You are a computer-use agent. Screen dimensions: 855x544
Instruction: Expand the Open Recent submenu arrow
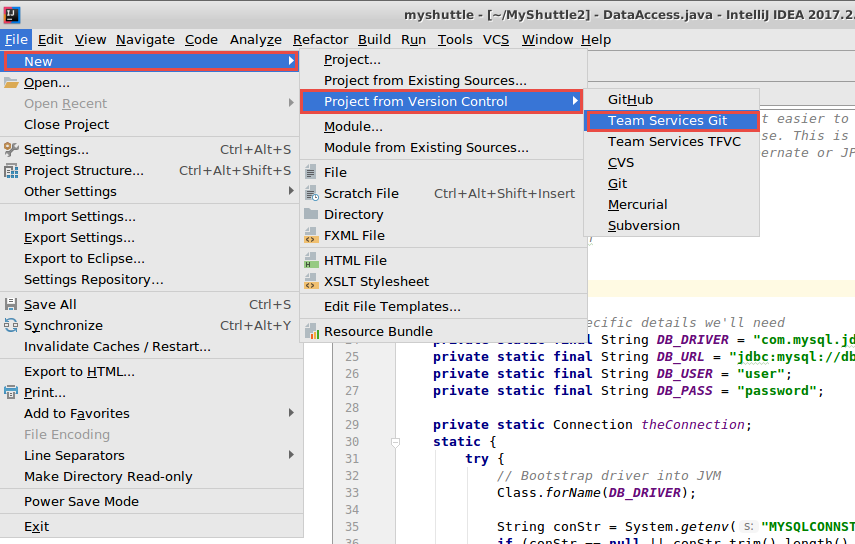point(291,103)
